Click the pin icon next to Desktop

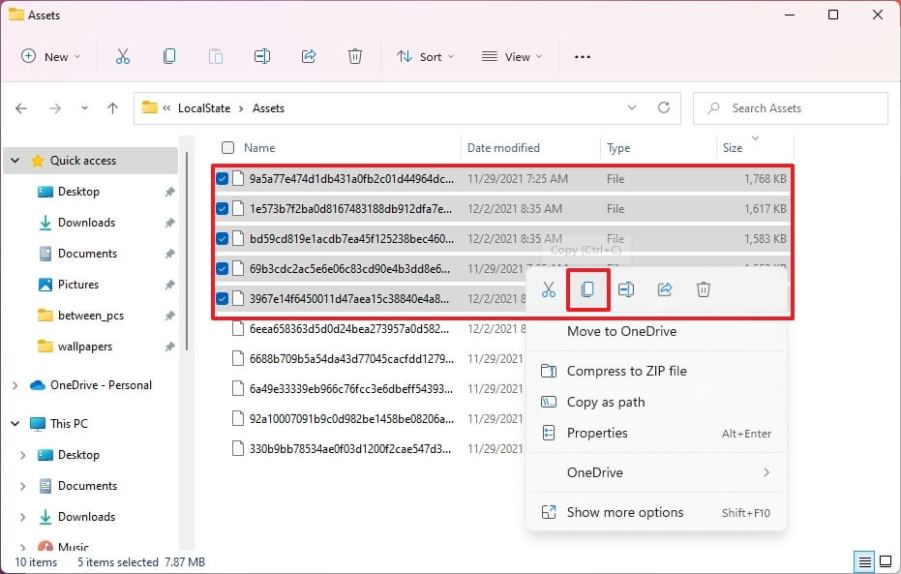[170, 192]
